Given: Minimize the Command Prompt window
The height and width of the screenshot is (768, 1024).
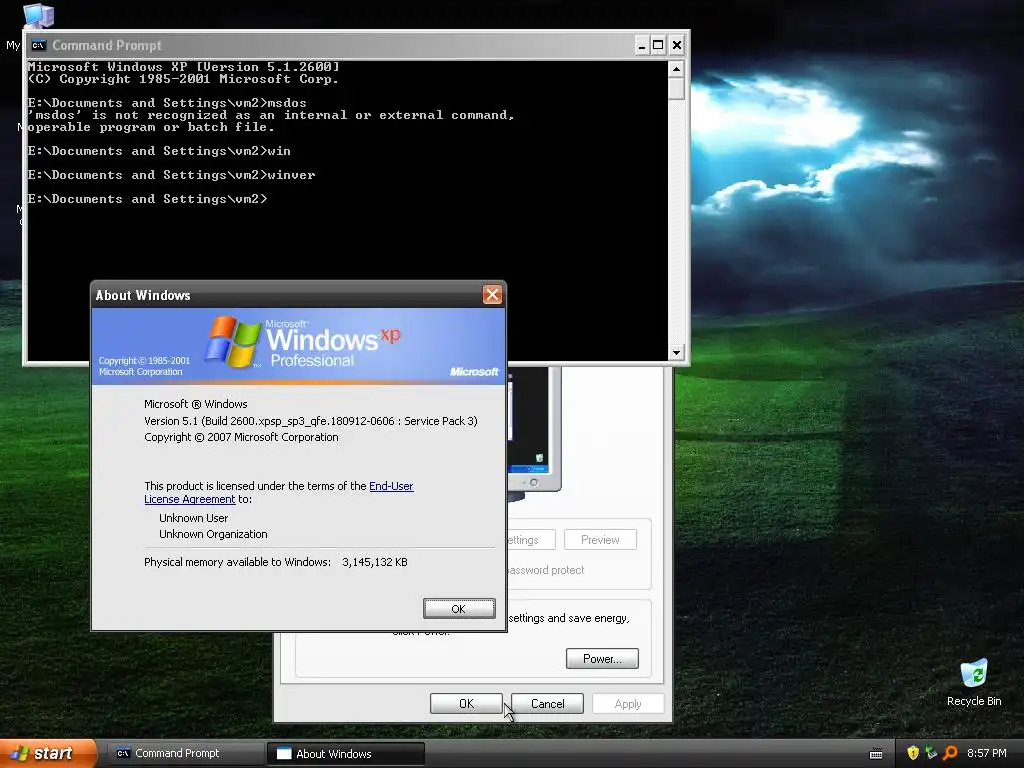Looking at the screenshot, I should [641, 45].
